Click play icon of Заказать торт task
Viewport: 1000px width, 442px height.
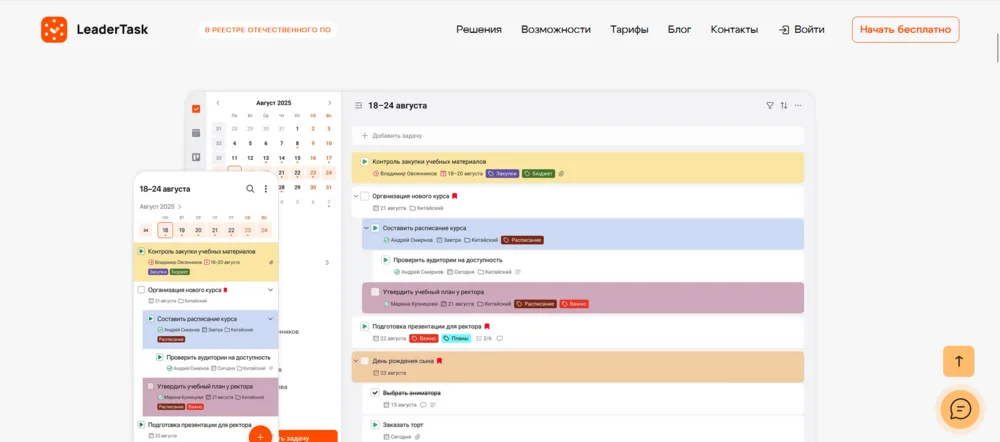[376, 424]
